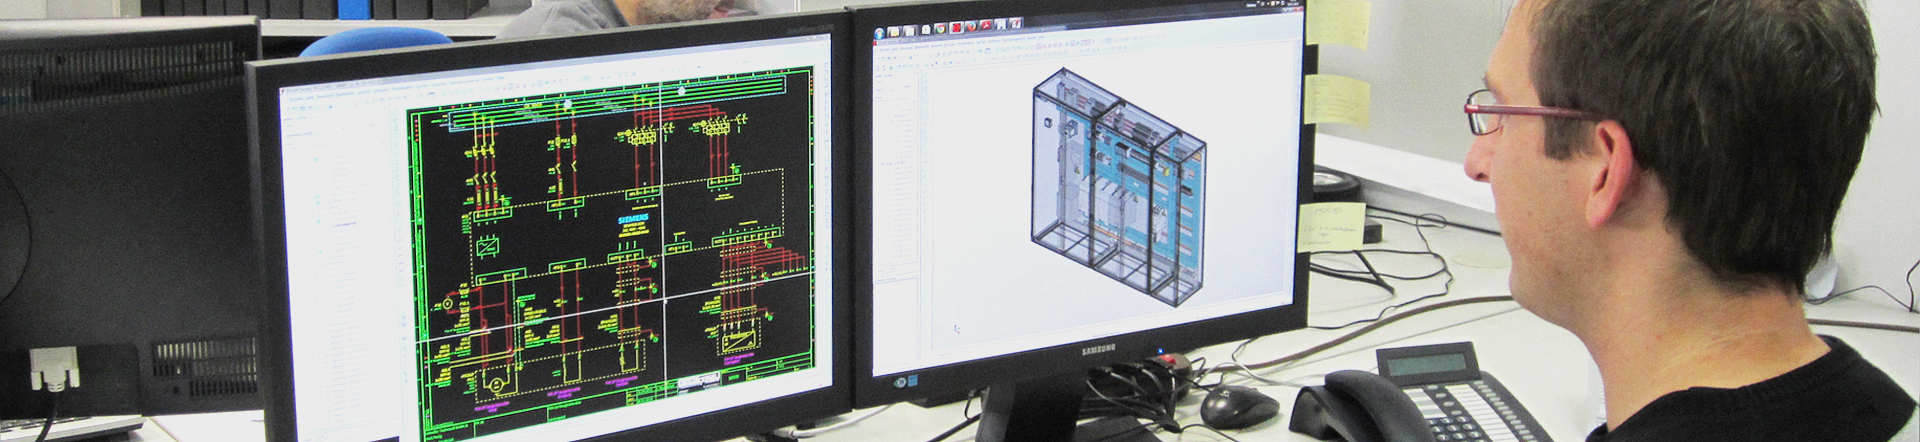
Task: Open Adobe Acrobat Reader taskbar icon
Action: (x=986, y=25)
